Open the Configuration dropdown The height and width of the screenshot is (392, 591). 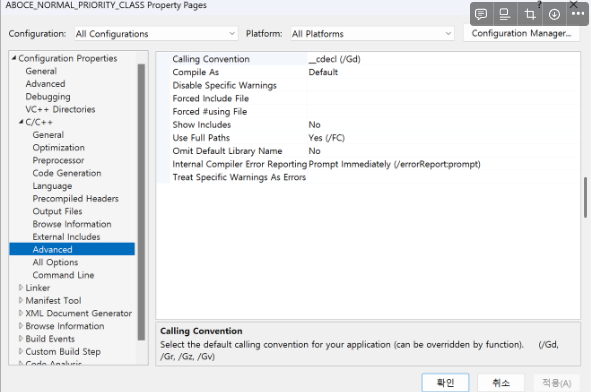(156, 34)
